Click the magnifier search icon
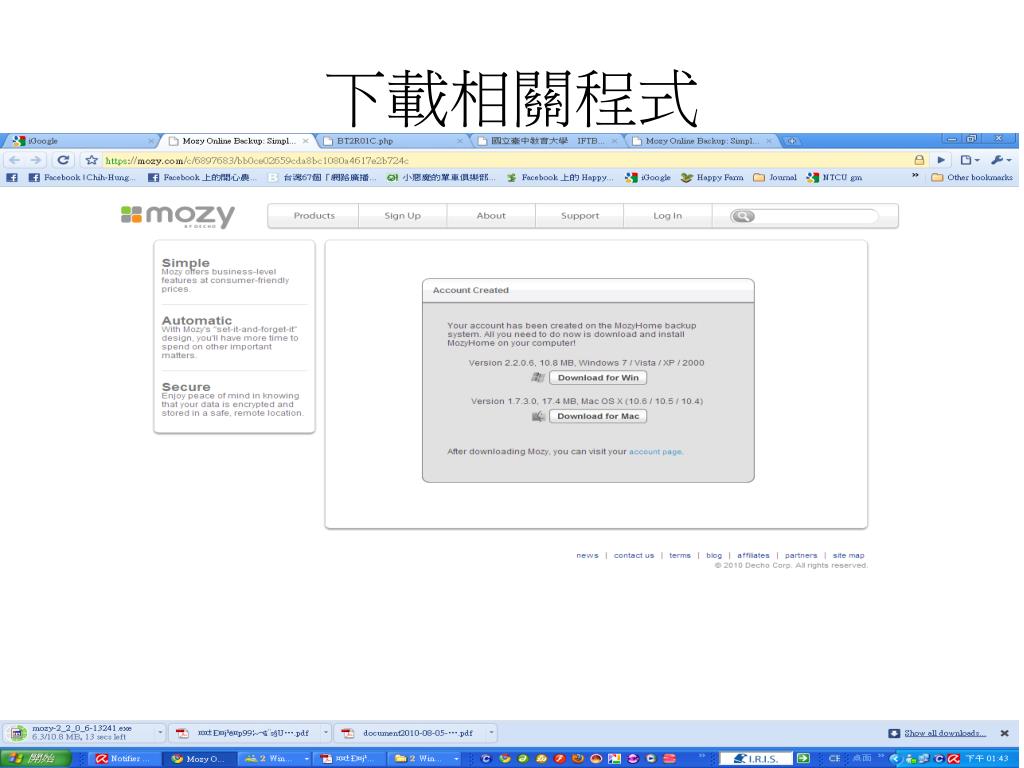 [743, 216]
